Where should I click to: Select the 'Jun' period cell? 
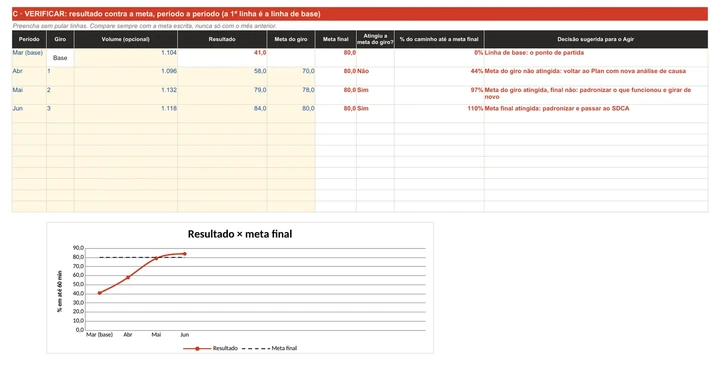tap(29, 113)
